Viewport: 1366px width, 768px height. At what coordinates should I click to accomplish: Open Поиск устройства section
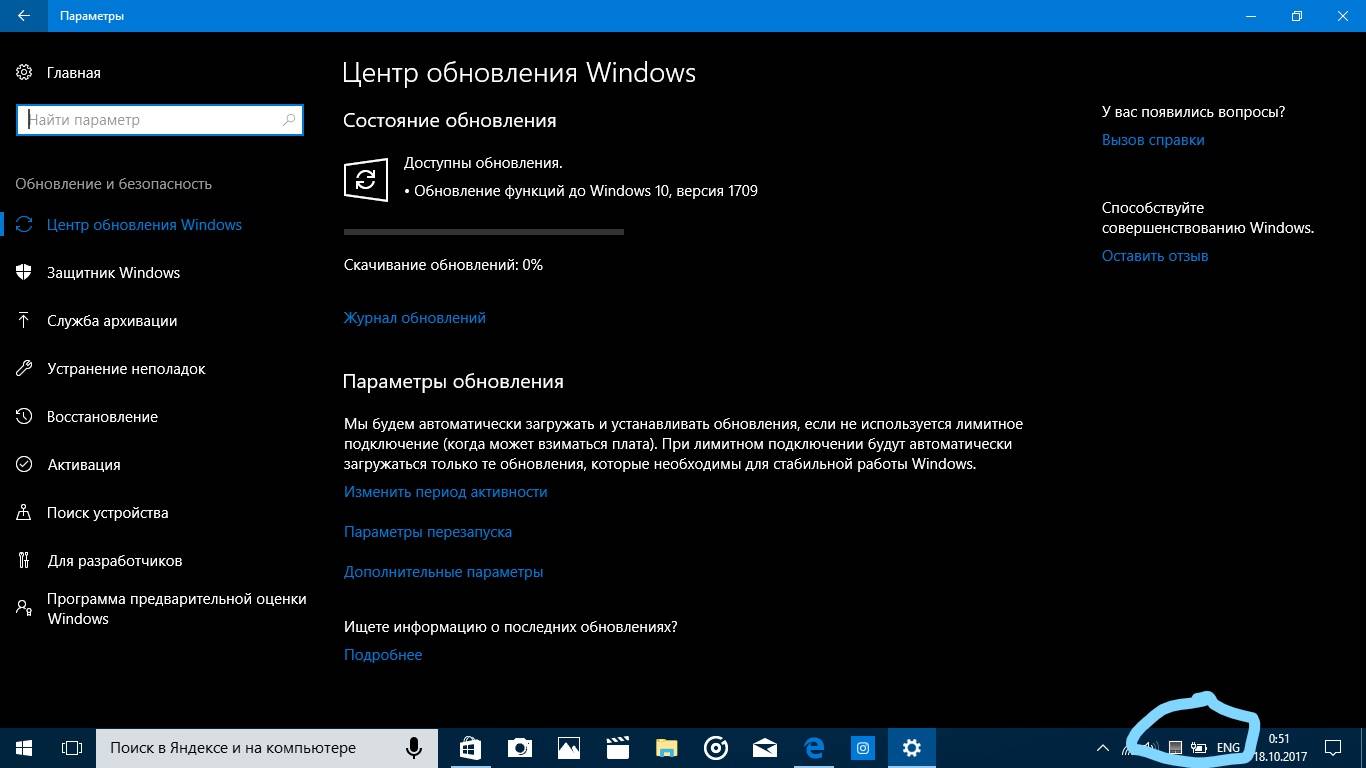point(107,513)
